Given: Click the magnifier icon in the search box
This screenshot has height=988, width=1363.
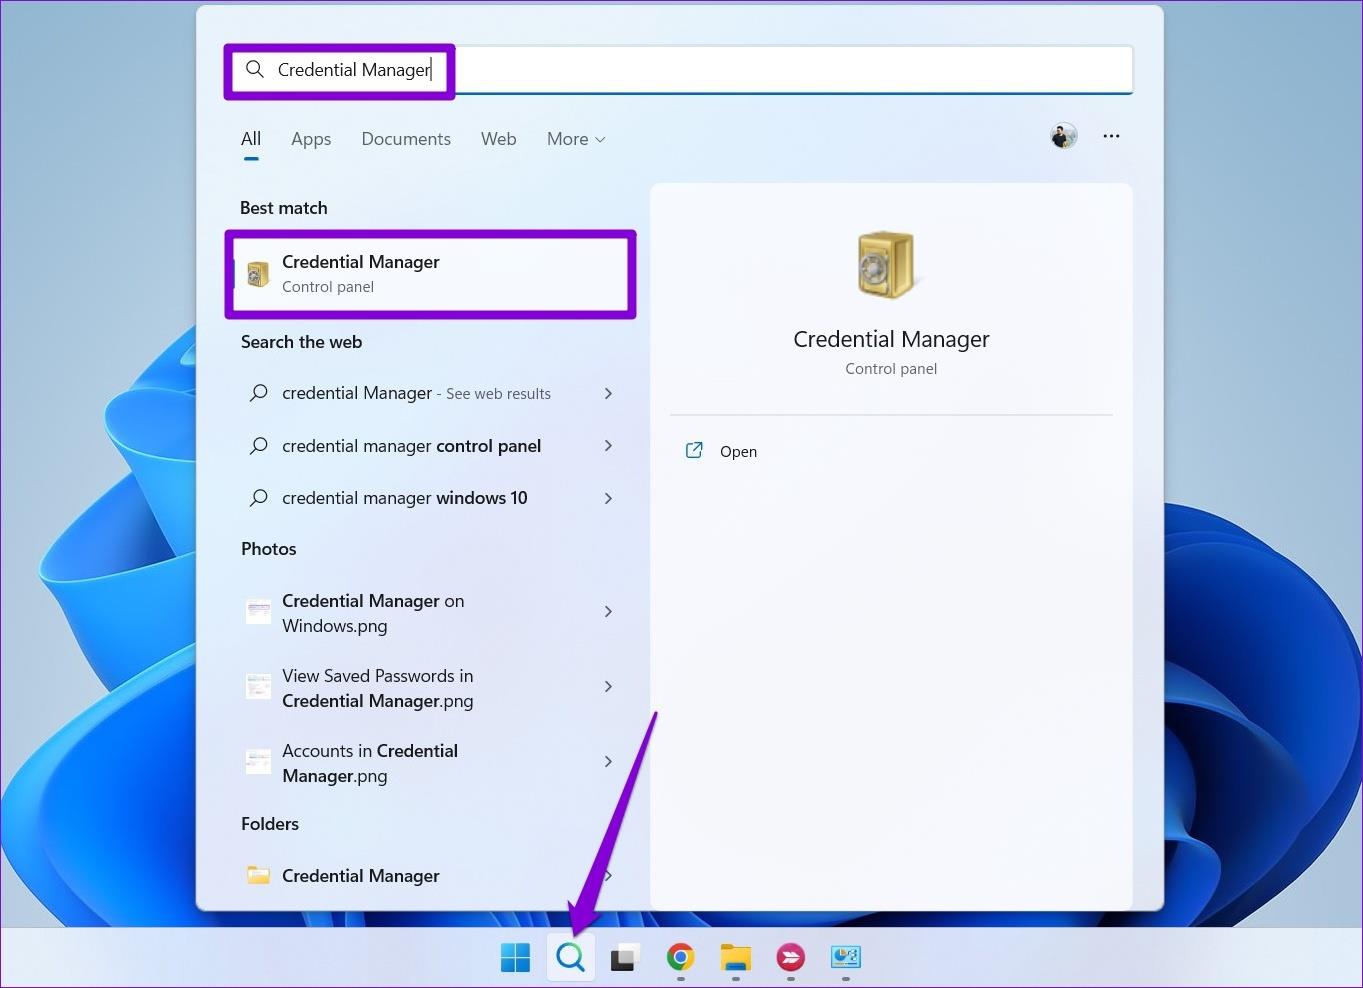Looking at the screenshot, I should [x=255, y=69].
